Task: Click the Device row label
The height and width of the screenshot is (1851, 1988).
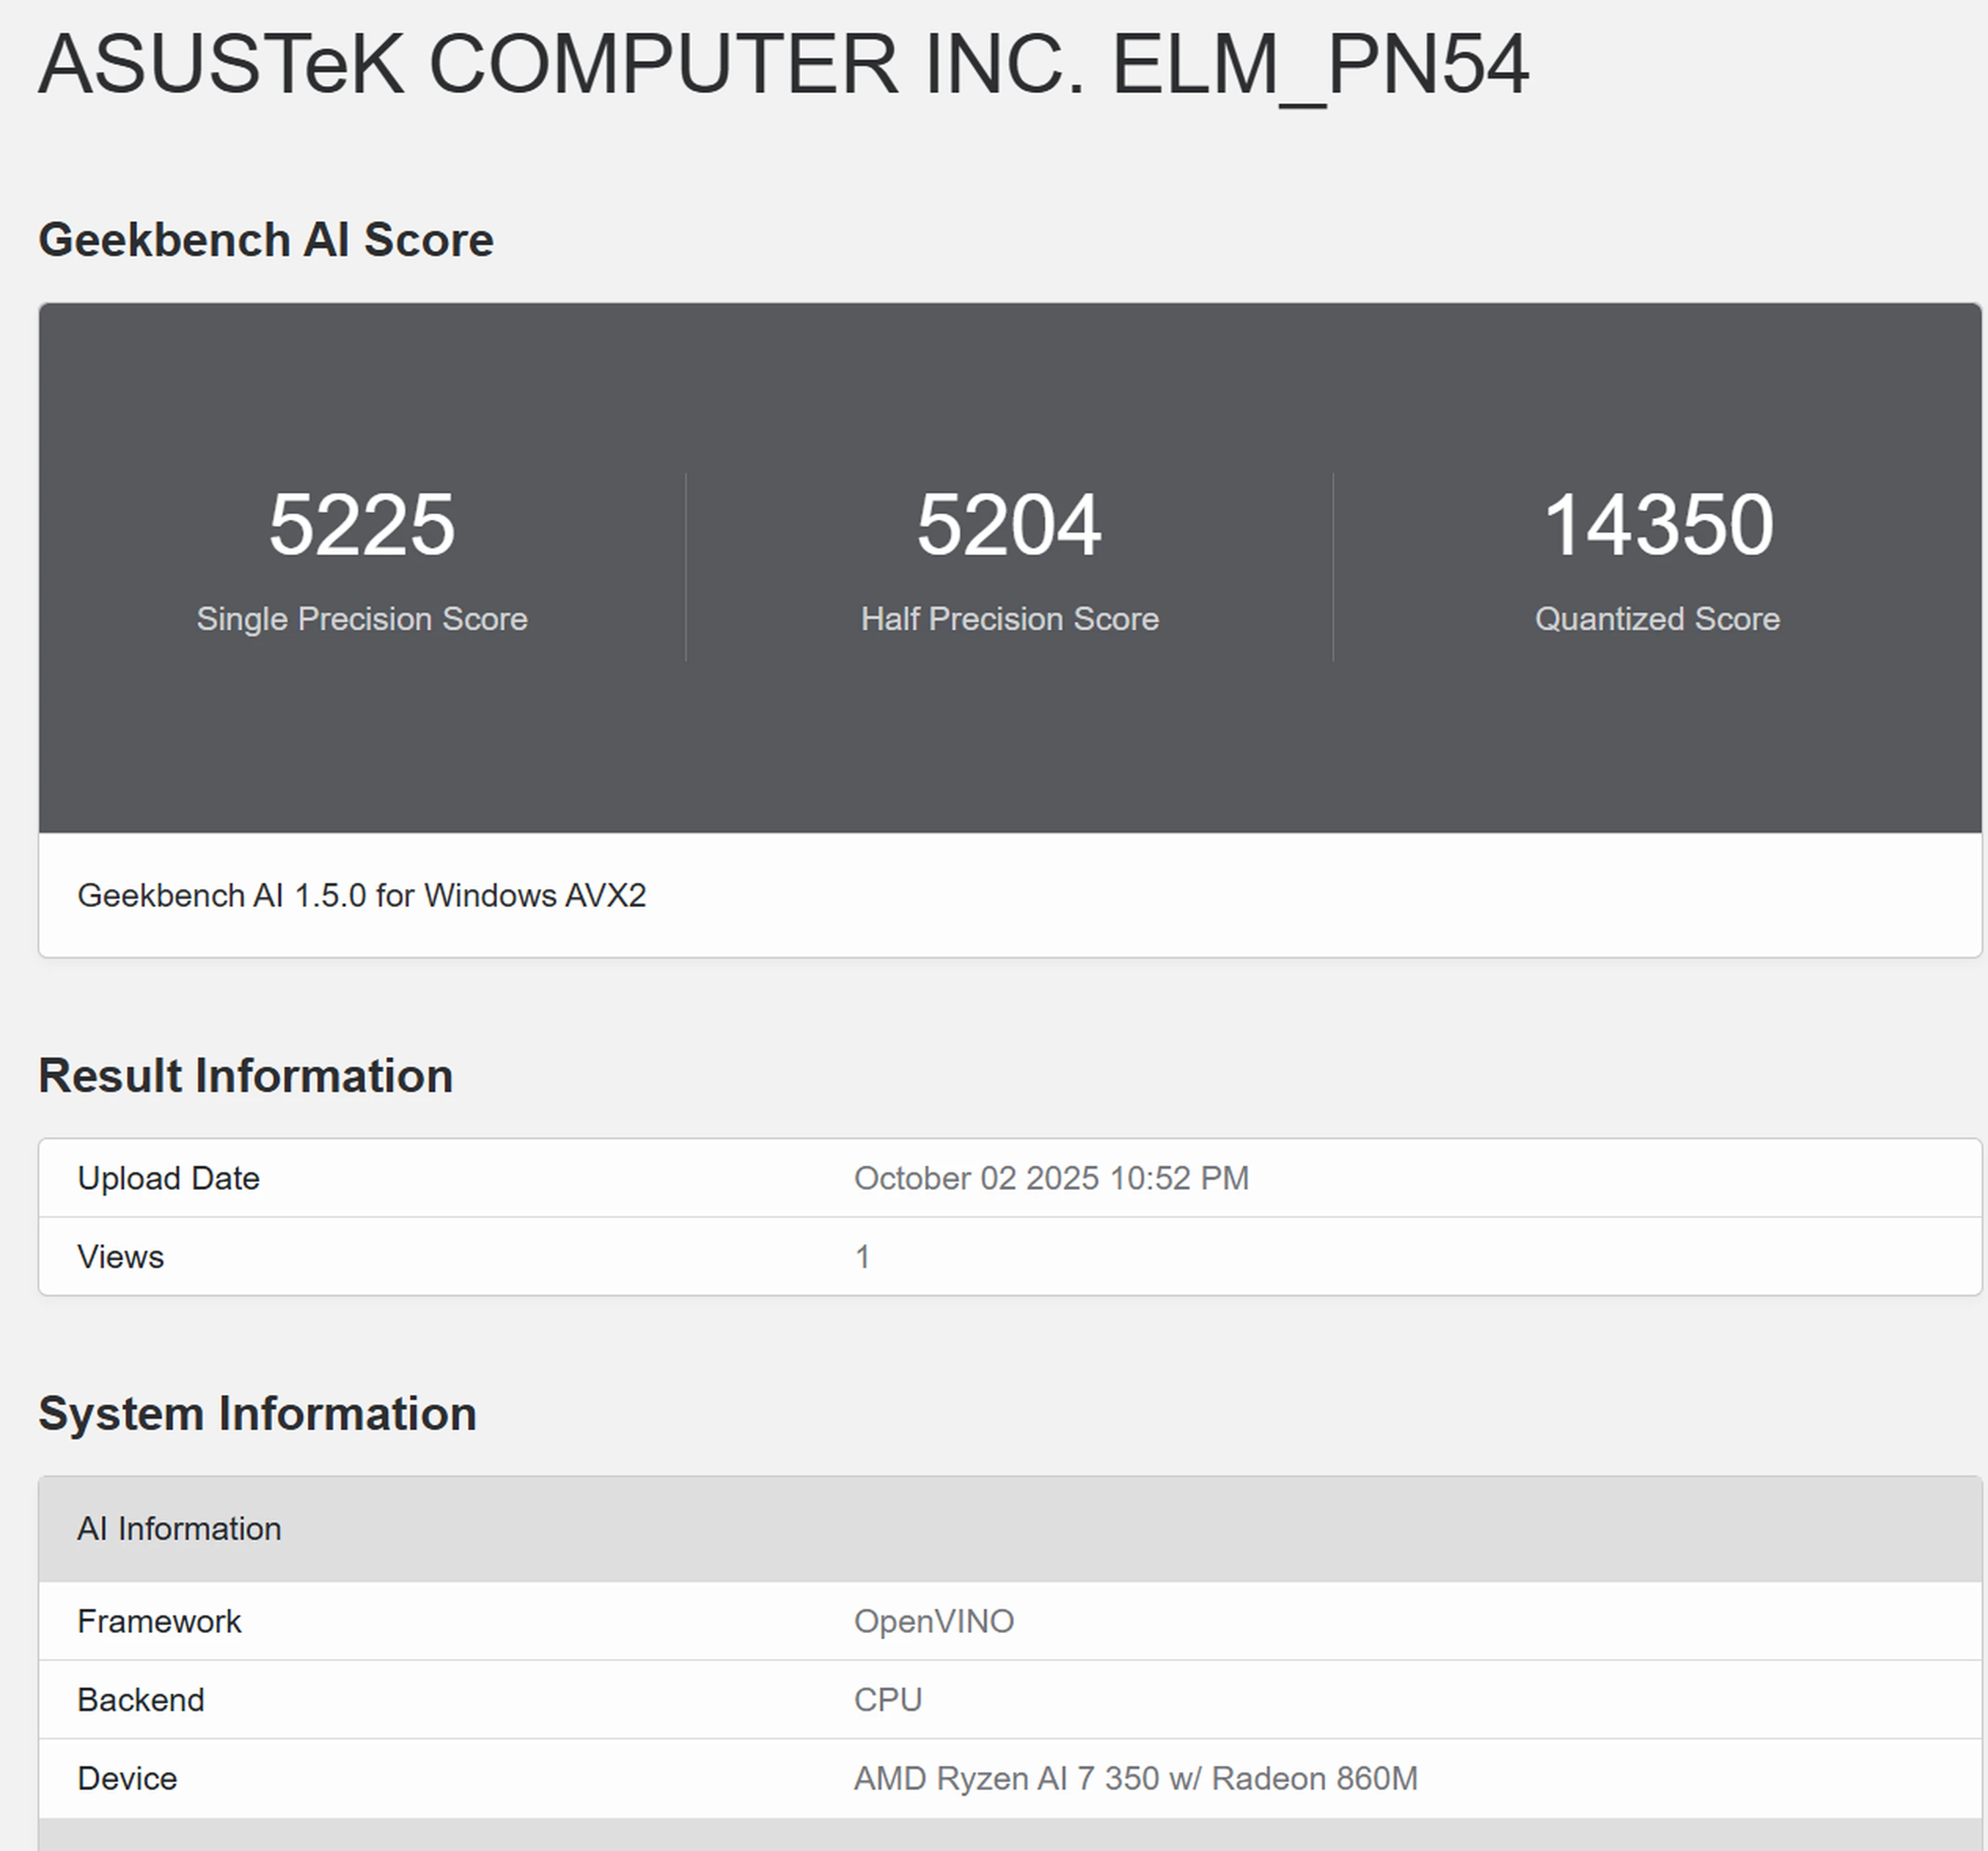Action: coord(126,1779)
